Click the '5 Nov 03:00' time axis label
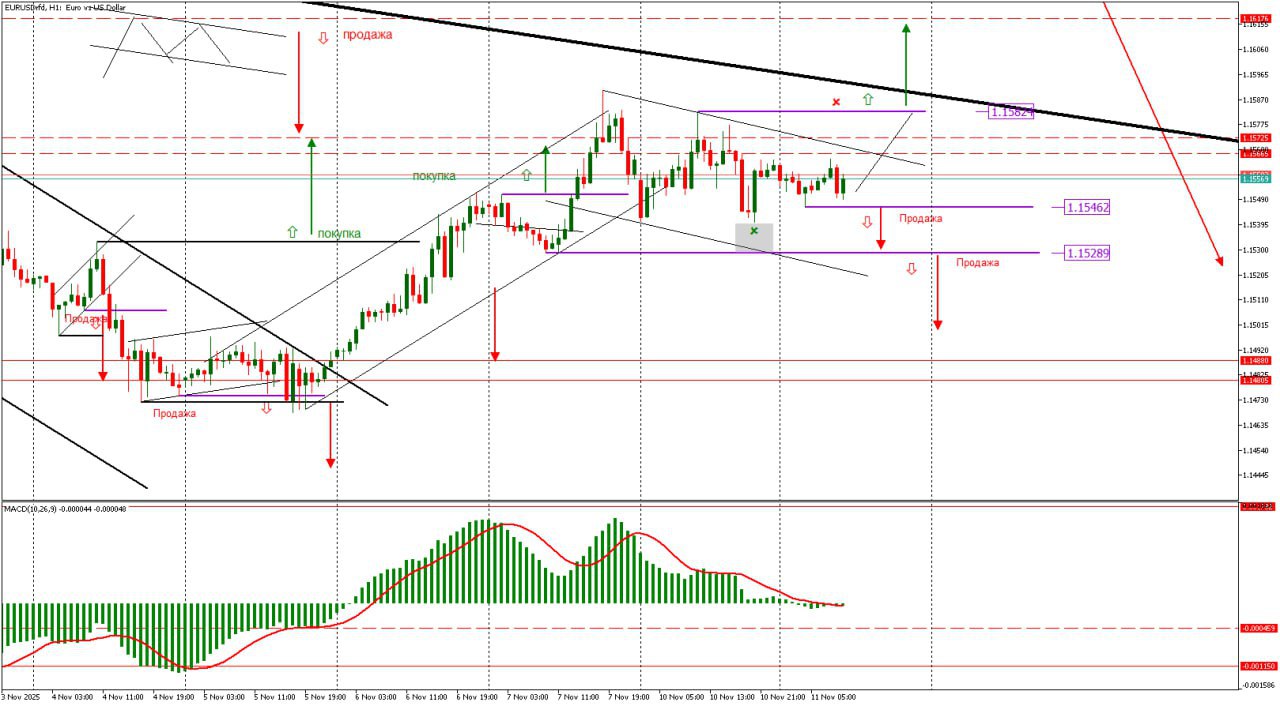 tap(224, 697)
